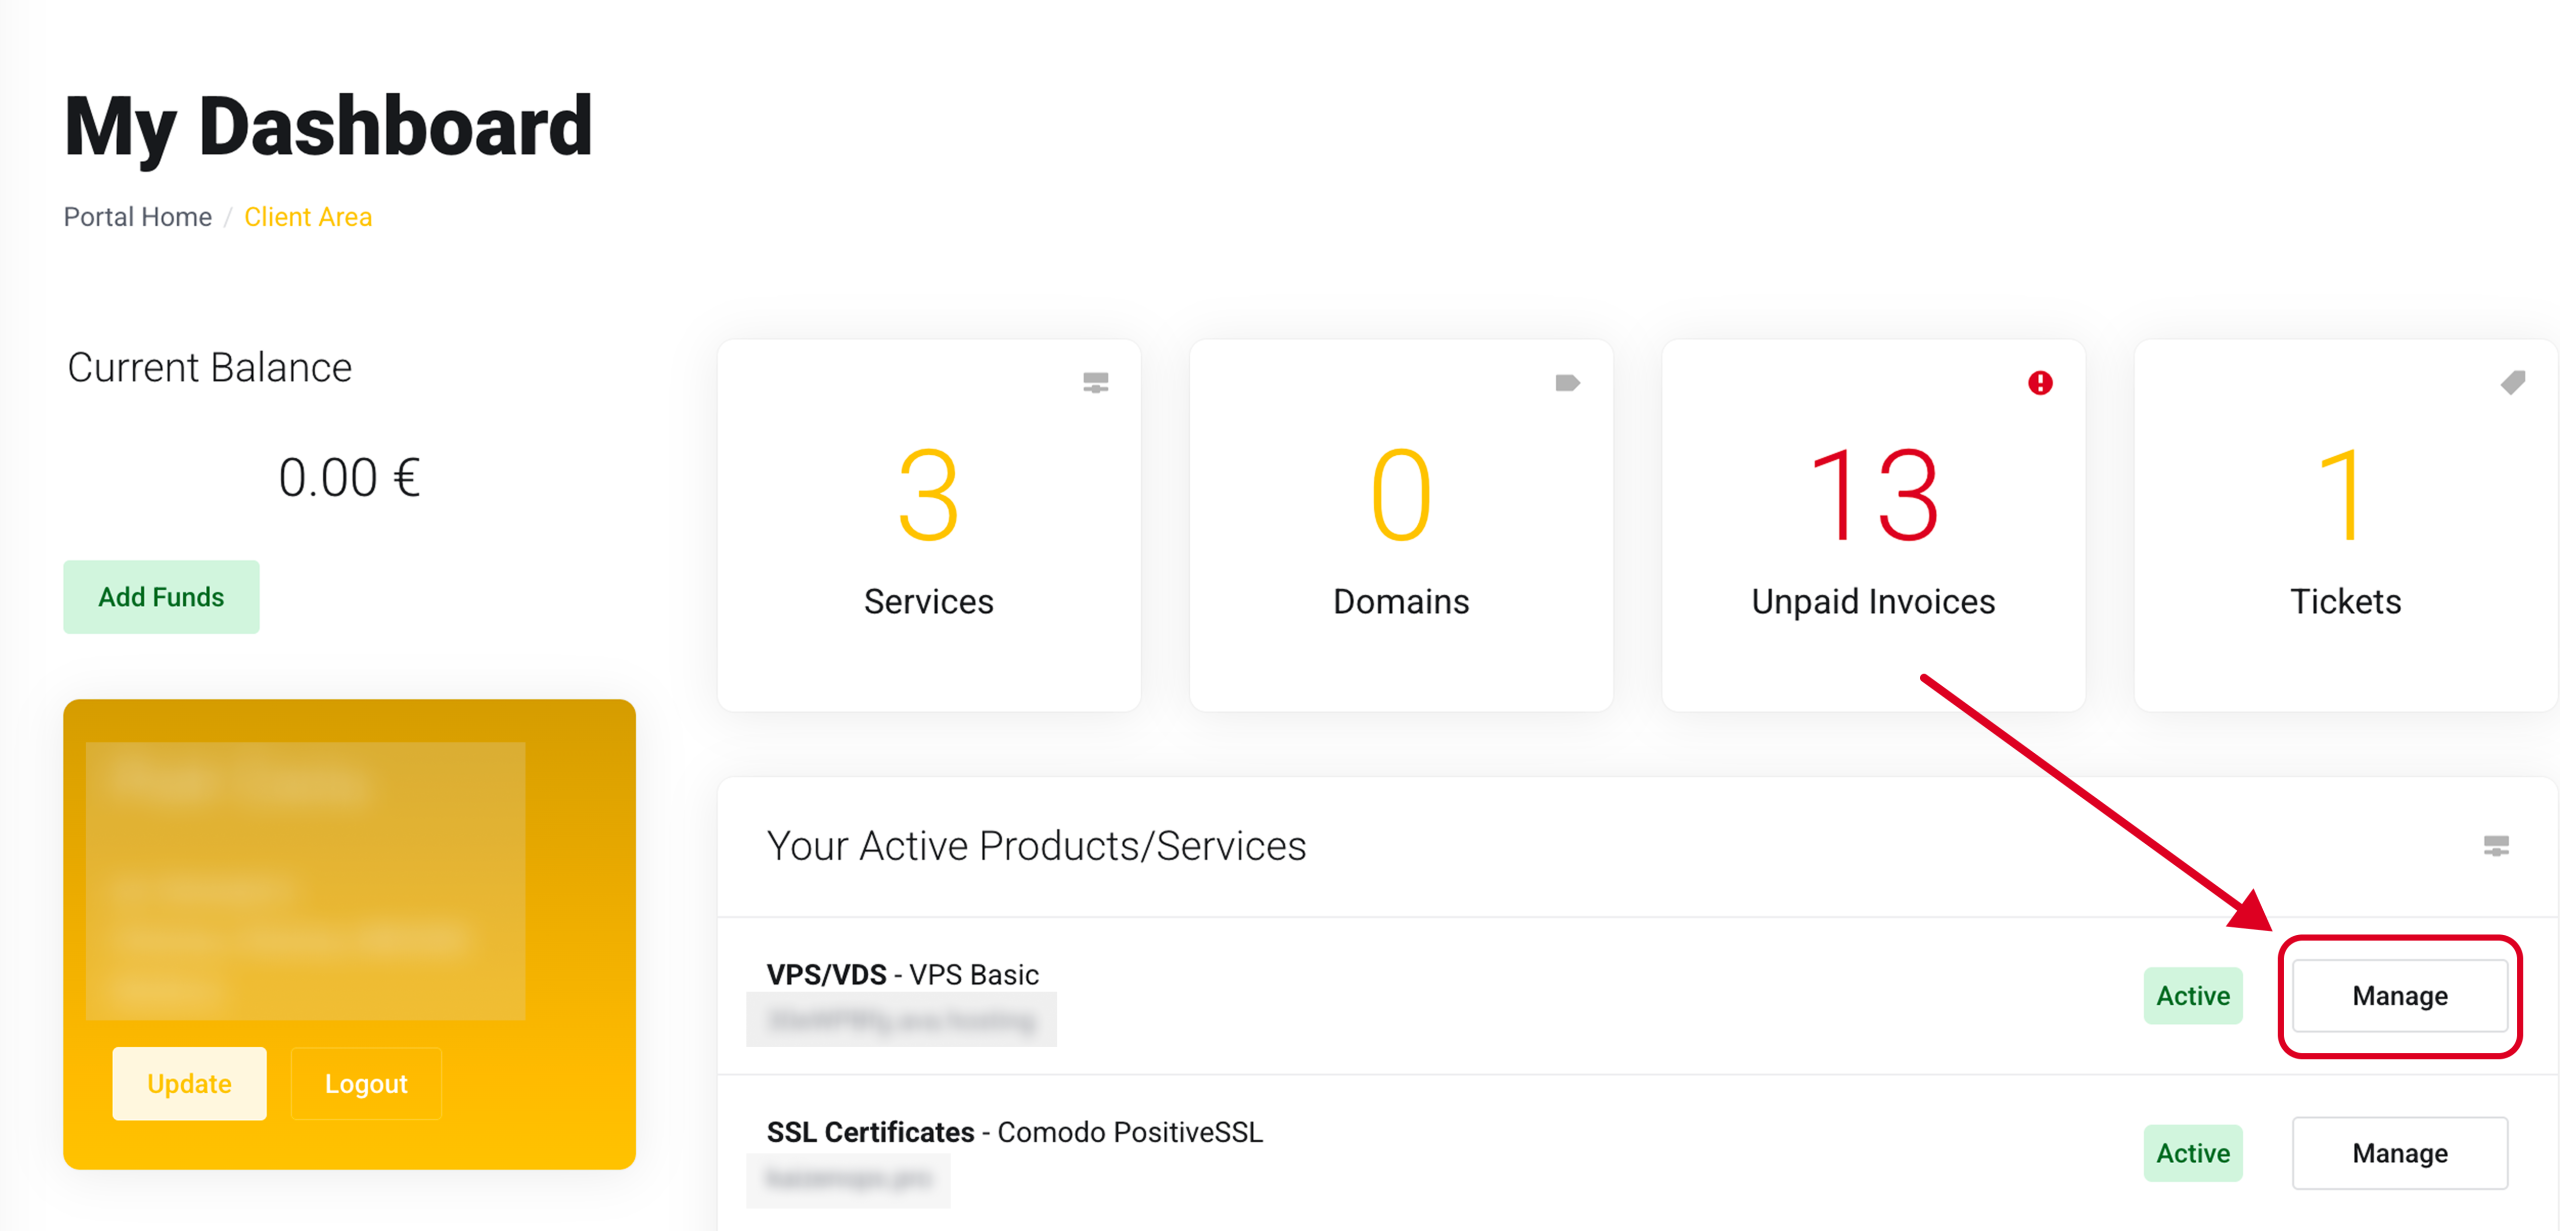This screenshot has height=1231, width=2560.
Task: Click Client Area breadcrumb link
Action: click(308, 217)
